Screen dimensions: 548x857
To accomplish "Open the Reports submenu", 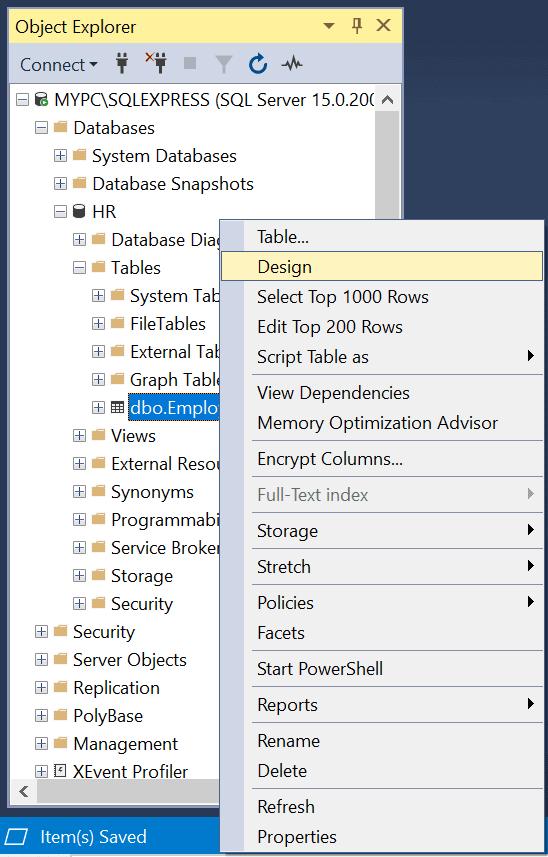I will (382, 705).
